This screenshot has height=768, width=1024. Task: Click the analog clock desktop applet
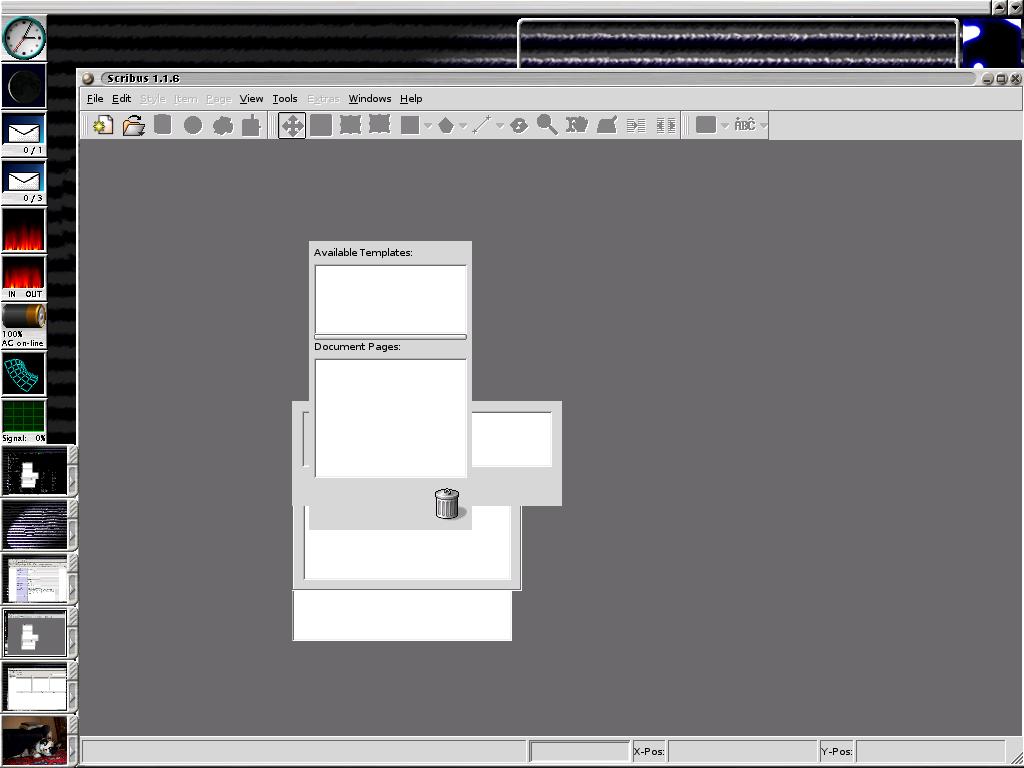coord(24,38)
